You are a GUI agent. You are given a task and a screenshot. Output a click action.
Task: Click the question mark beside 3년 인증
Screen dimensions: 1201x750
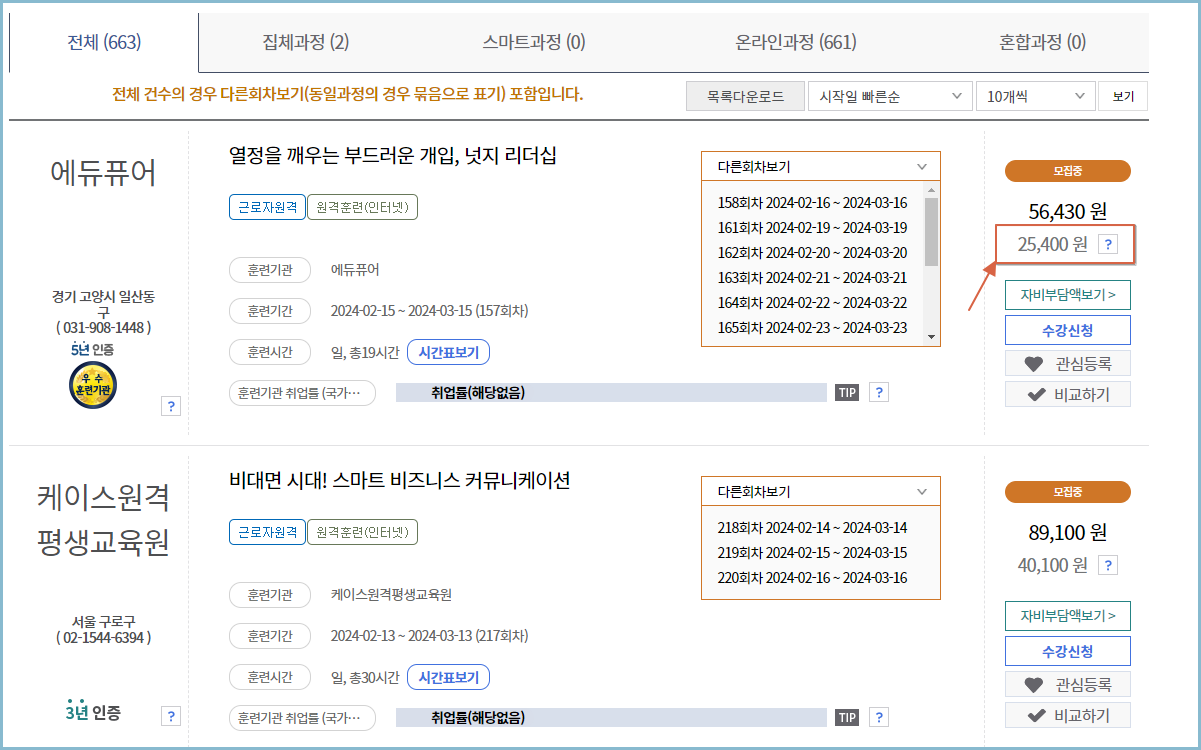point(171,716)
